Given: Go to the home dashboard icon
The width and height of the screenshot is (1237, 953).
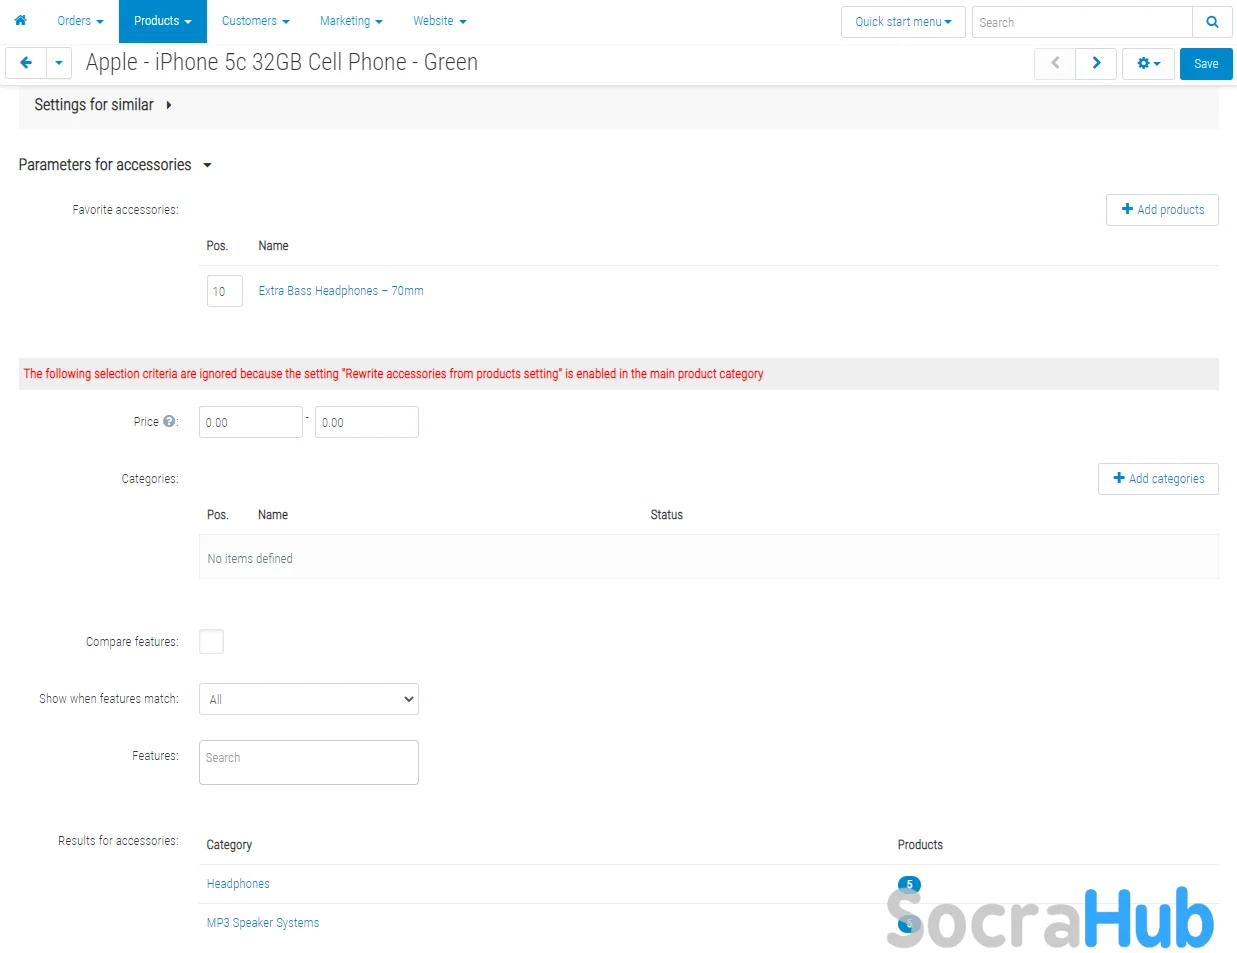Looking at the screenshot, I should pos(20,20).
